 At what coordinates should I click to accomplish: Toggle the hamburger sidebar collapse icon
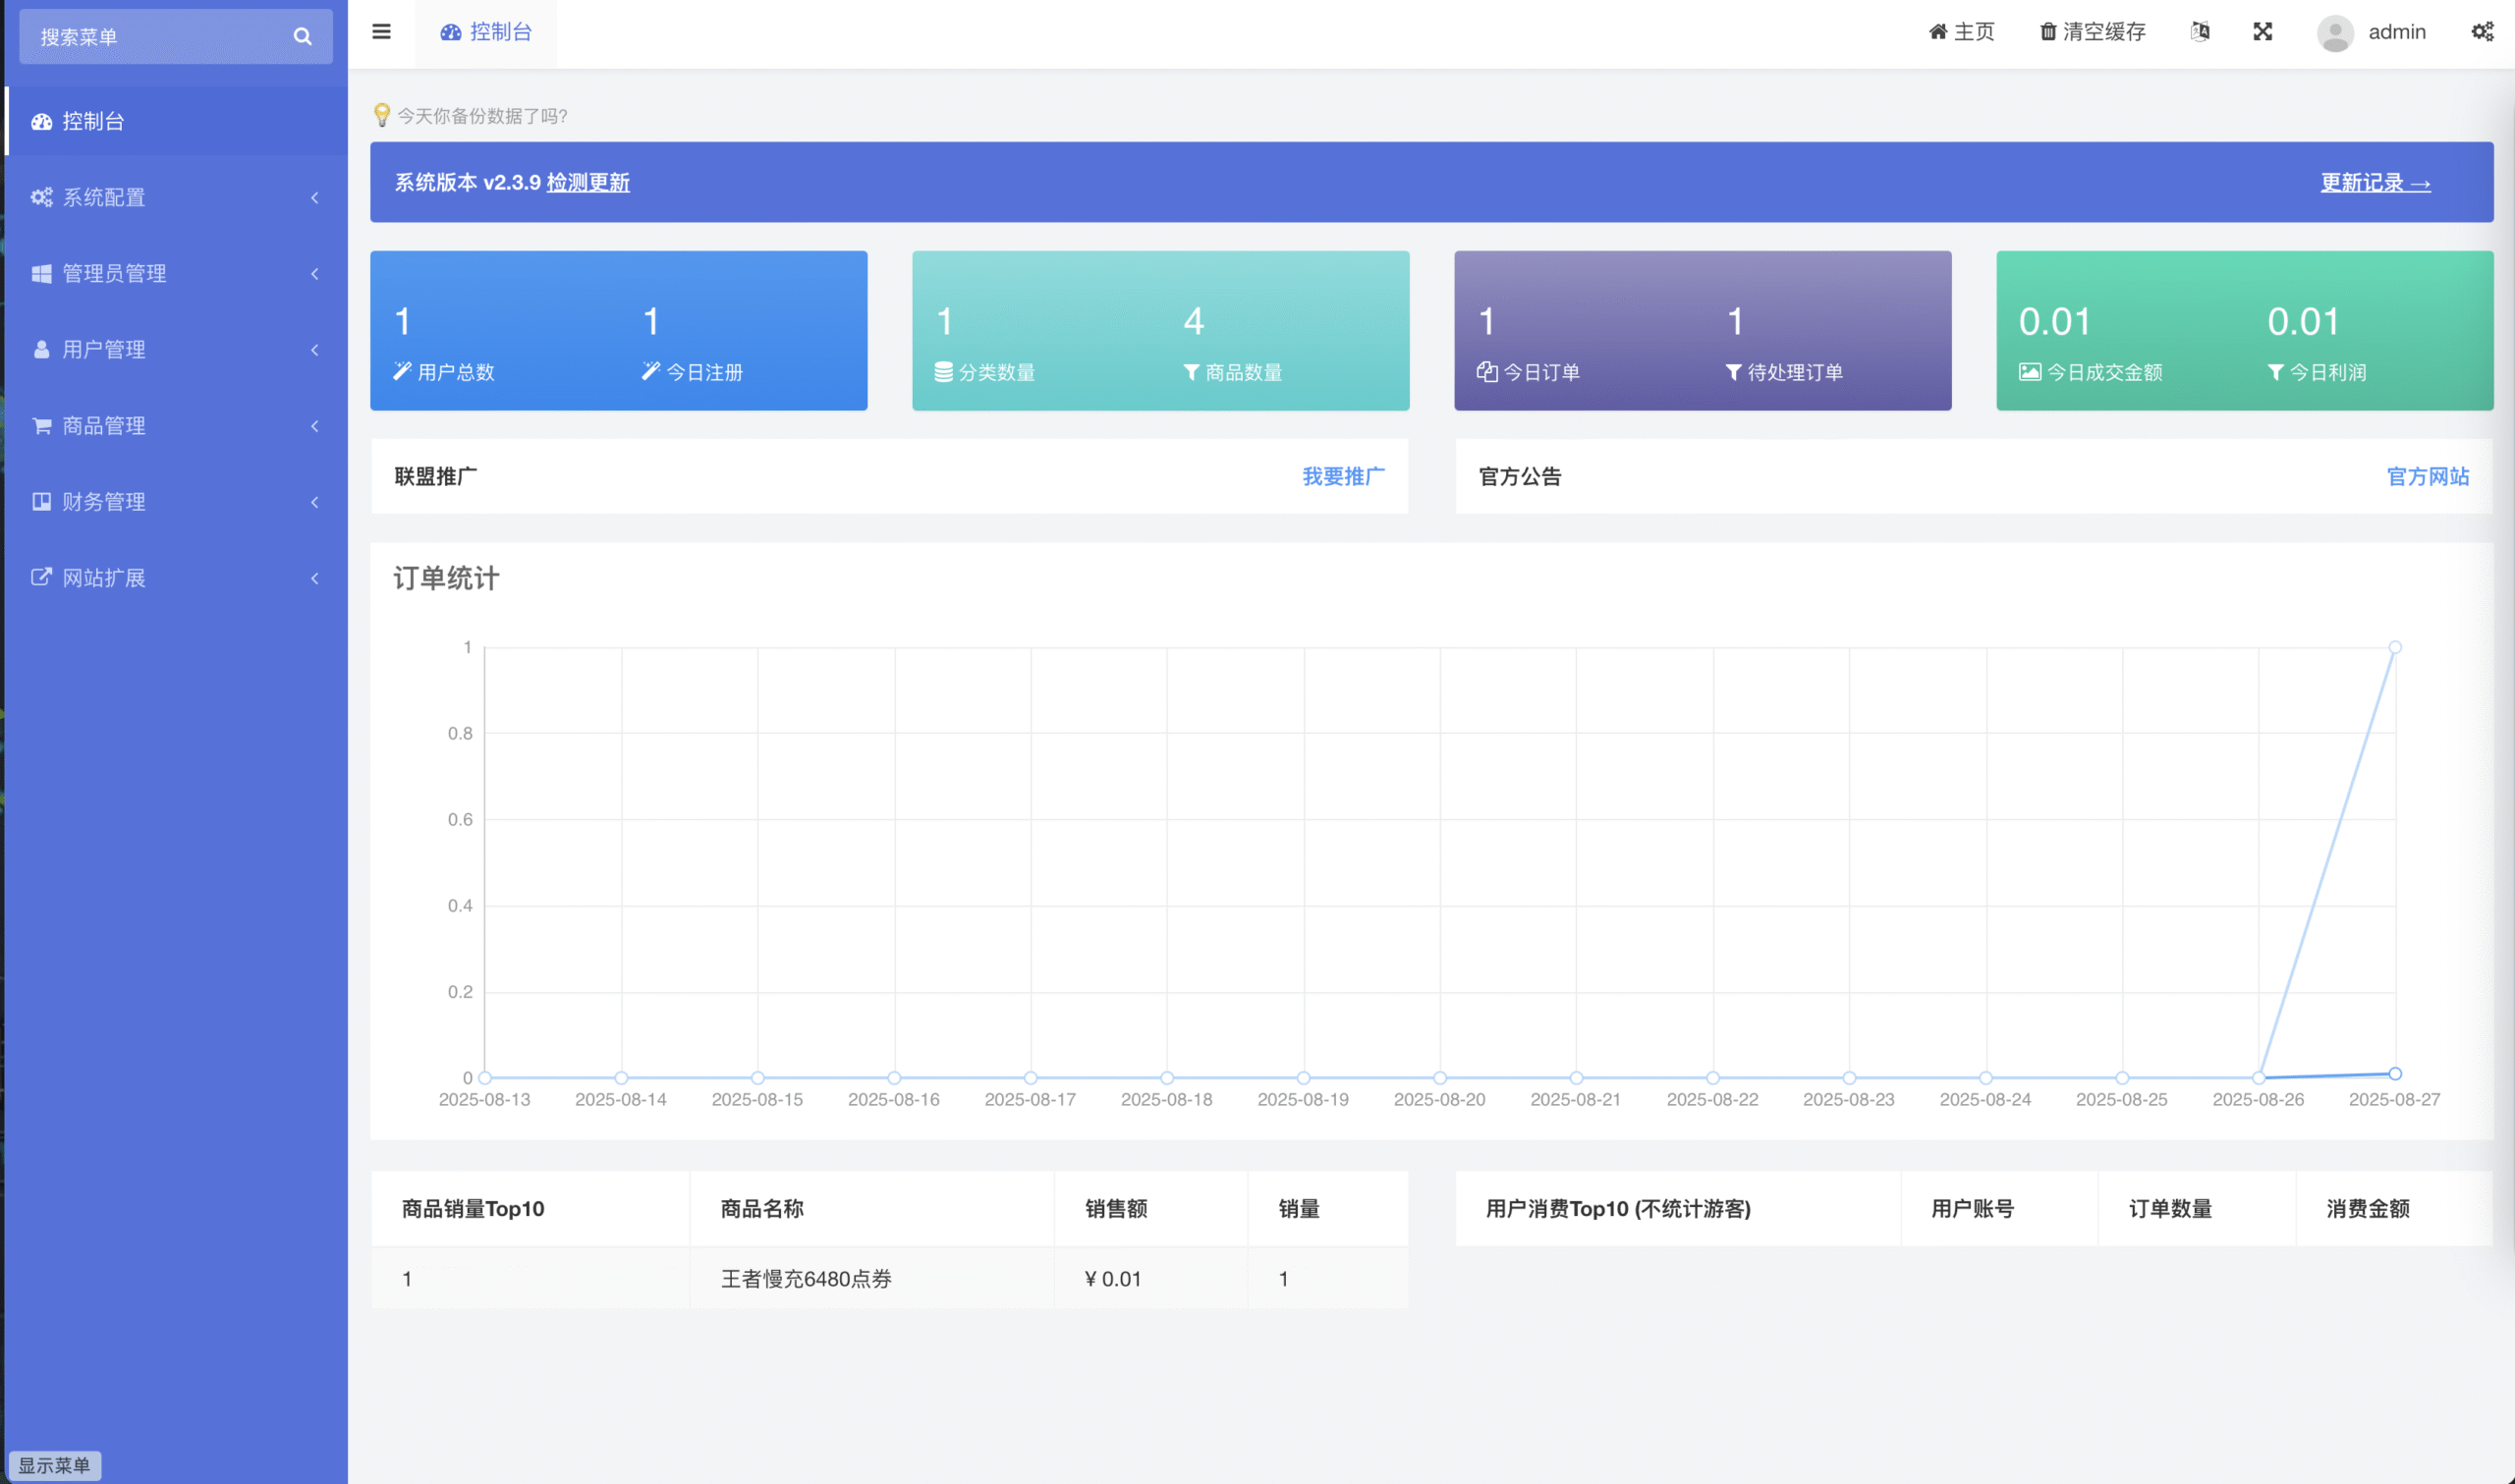(381, 32)
